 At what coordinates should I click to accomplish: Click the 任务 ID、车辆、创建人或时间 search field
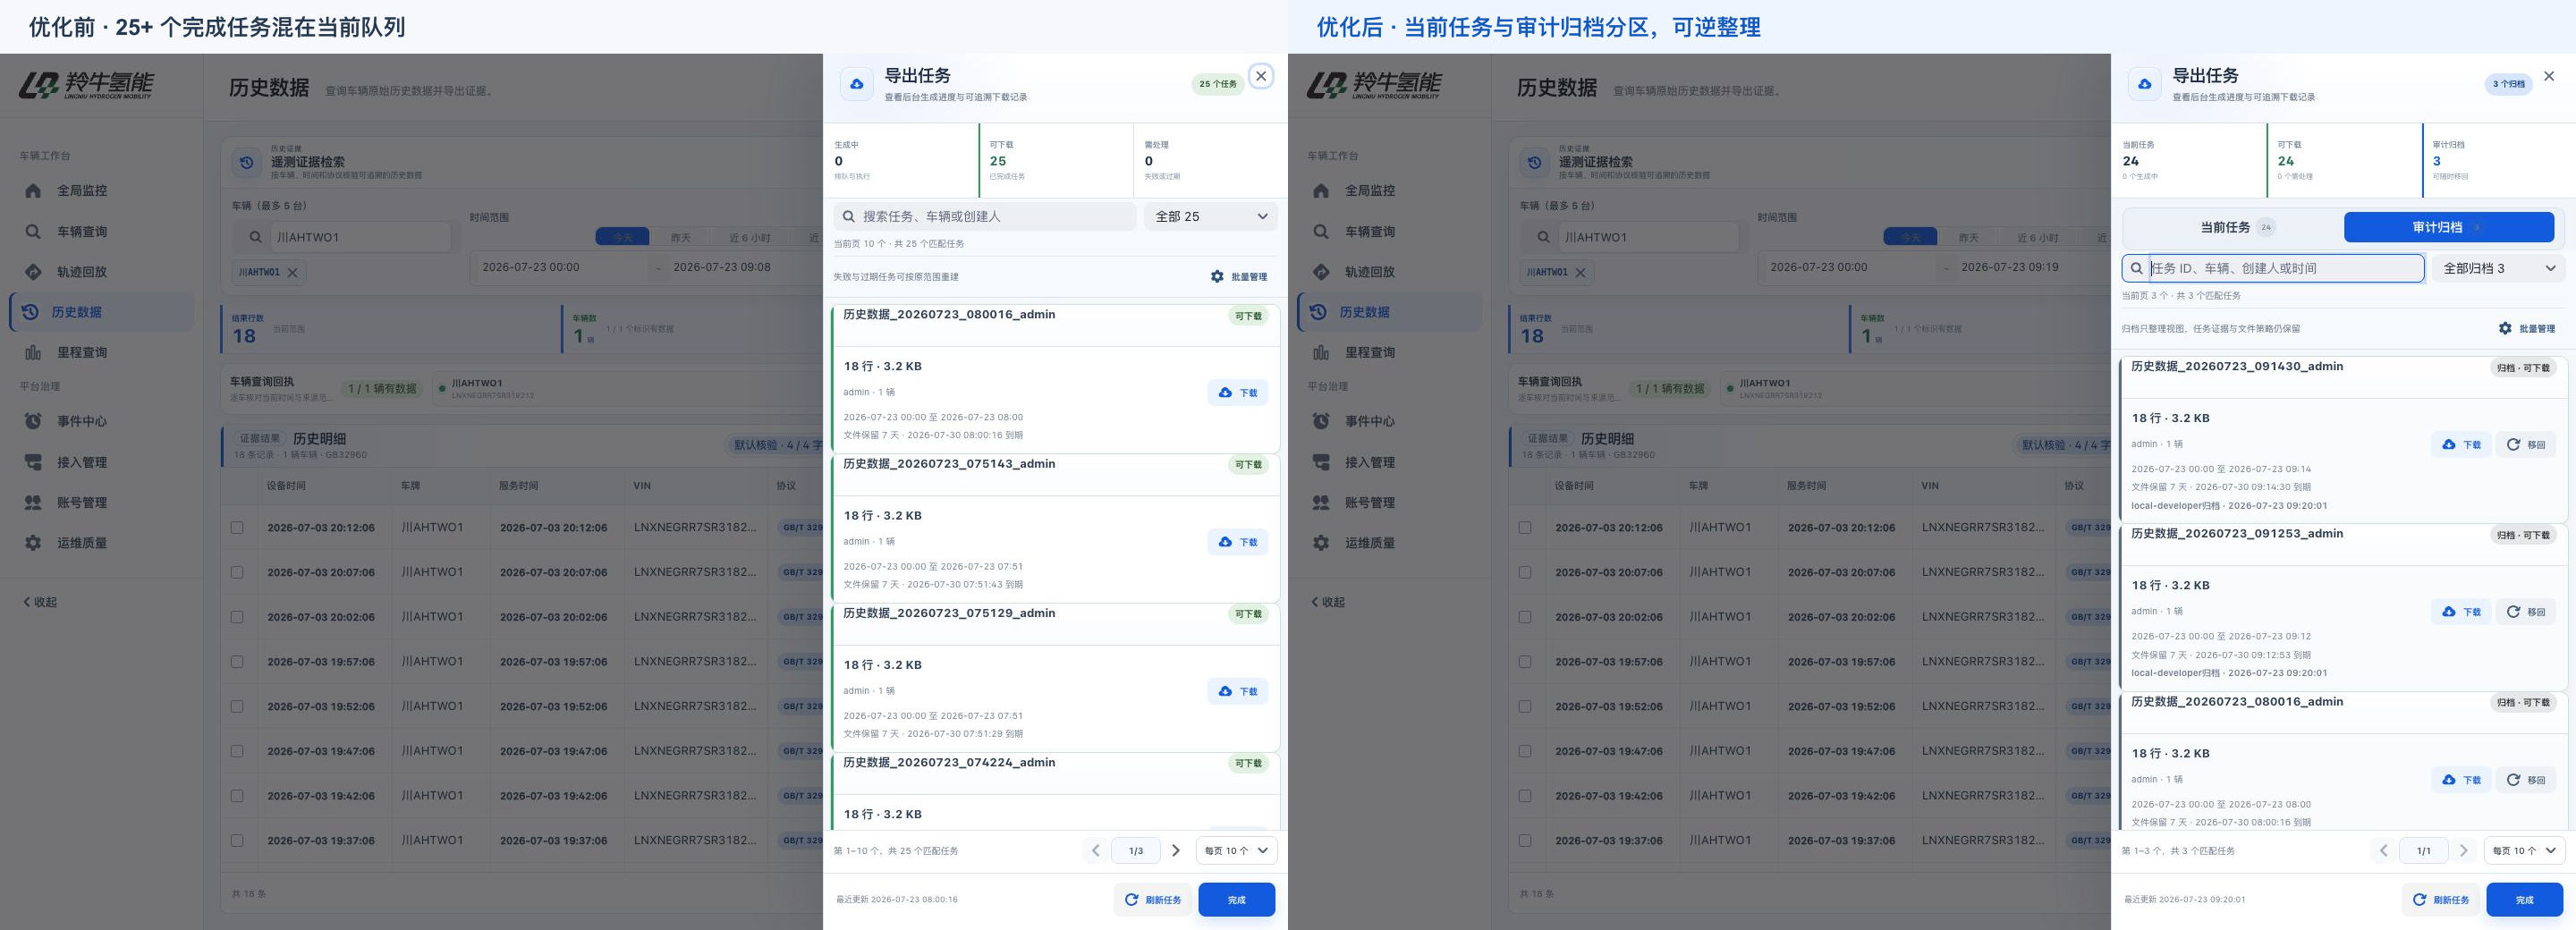pyautogui.click(x=2273, y=269)
